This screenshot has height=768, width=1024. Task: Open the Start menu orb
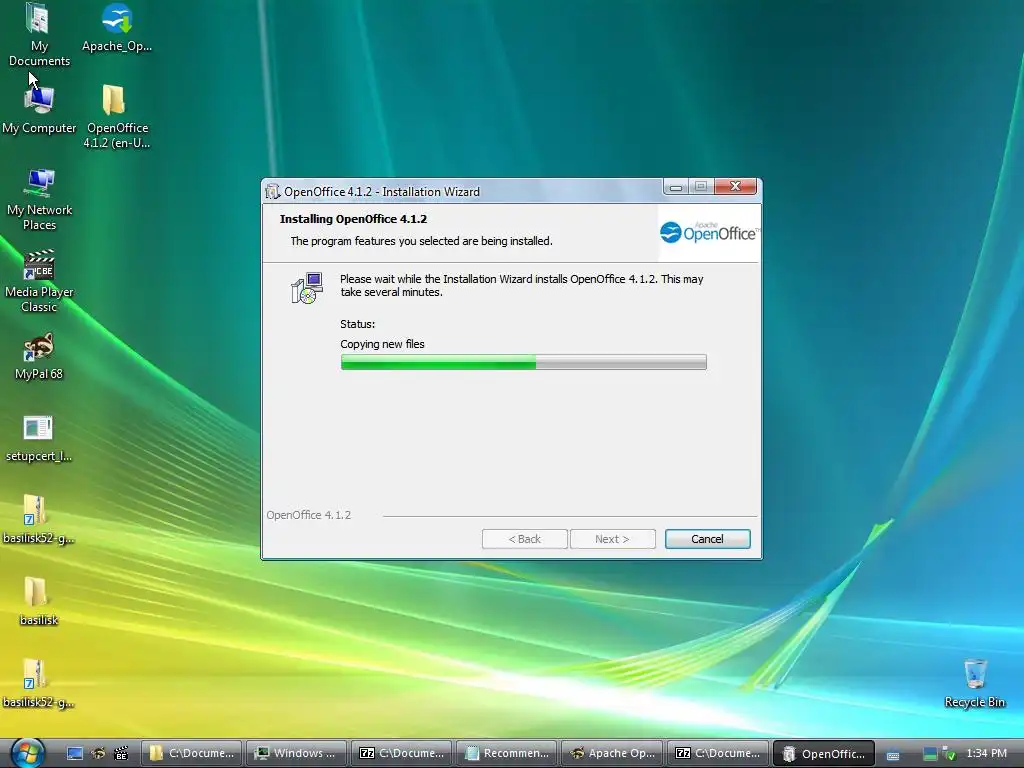pyautogui.click(x=26, y=753)
